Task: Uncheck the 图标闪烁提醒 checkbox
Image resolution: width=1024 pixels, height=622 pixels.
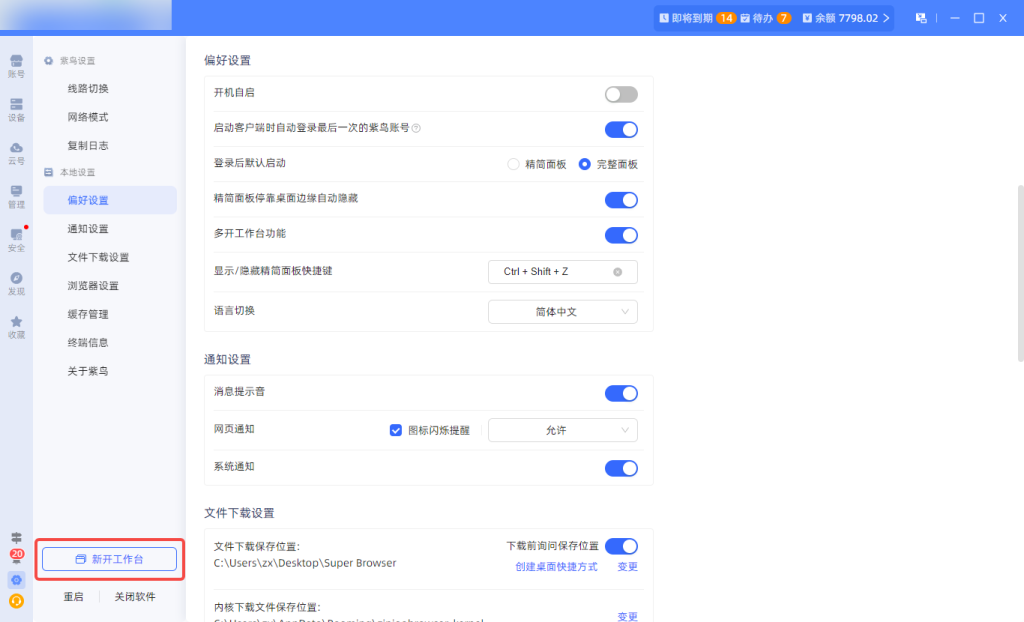Action: pyautogui.click(x=396, y=430)
